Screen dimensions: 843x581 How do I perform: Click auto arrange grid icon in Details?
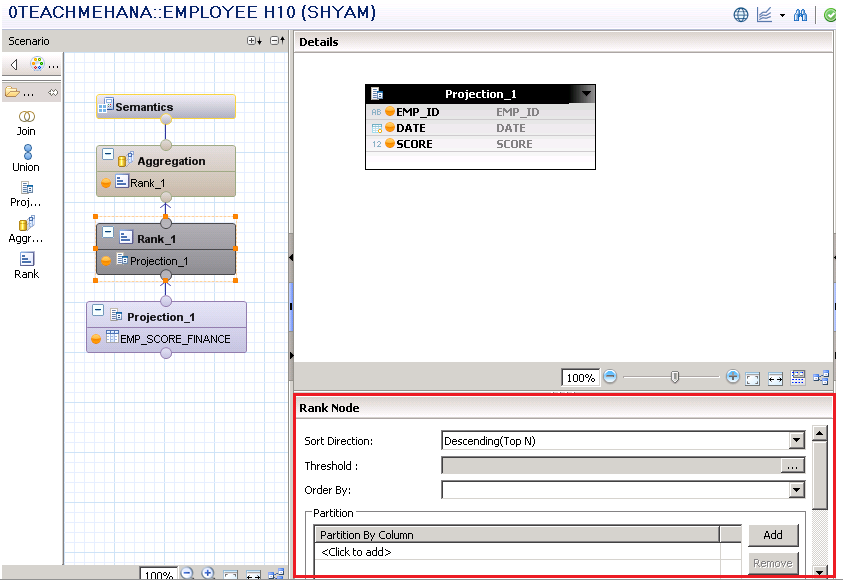pyautogui.click(x=798, y=378)
